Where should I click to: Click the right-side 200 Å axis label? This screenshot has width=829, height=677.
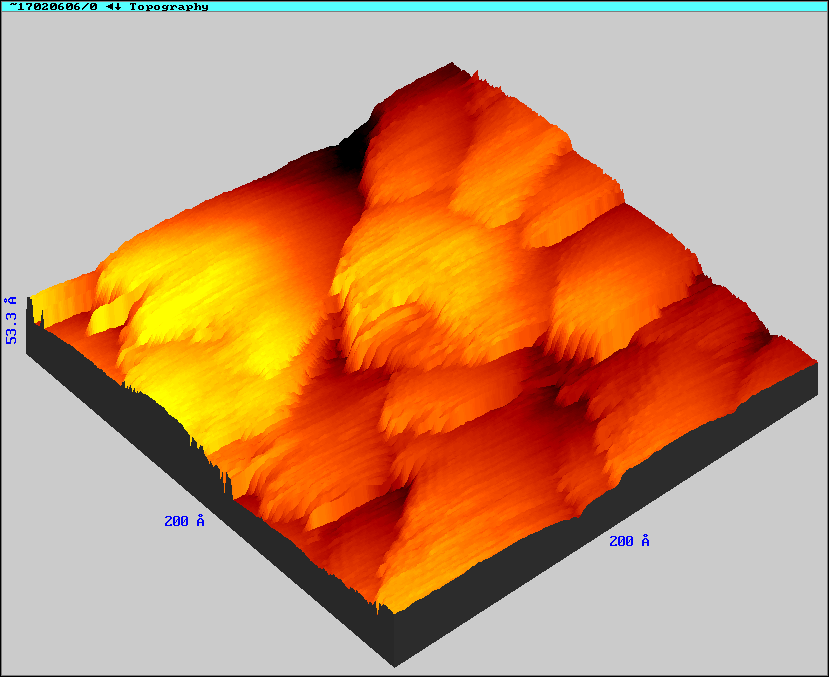click(x=629, y=541)
